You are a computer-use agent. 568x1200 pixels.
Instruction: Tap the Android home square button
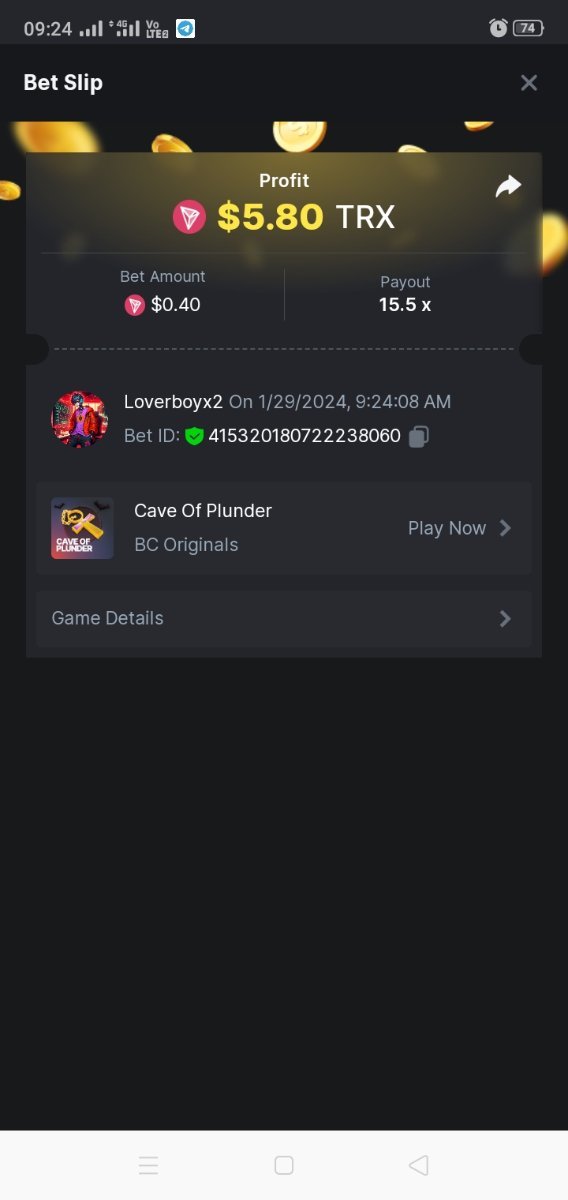point(284,1165)
